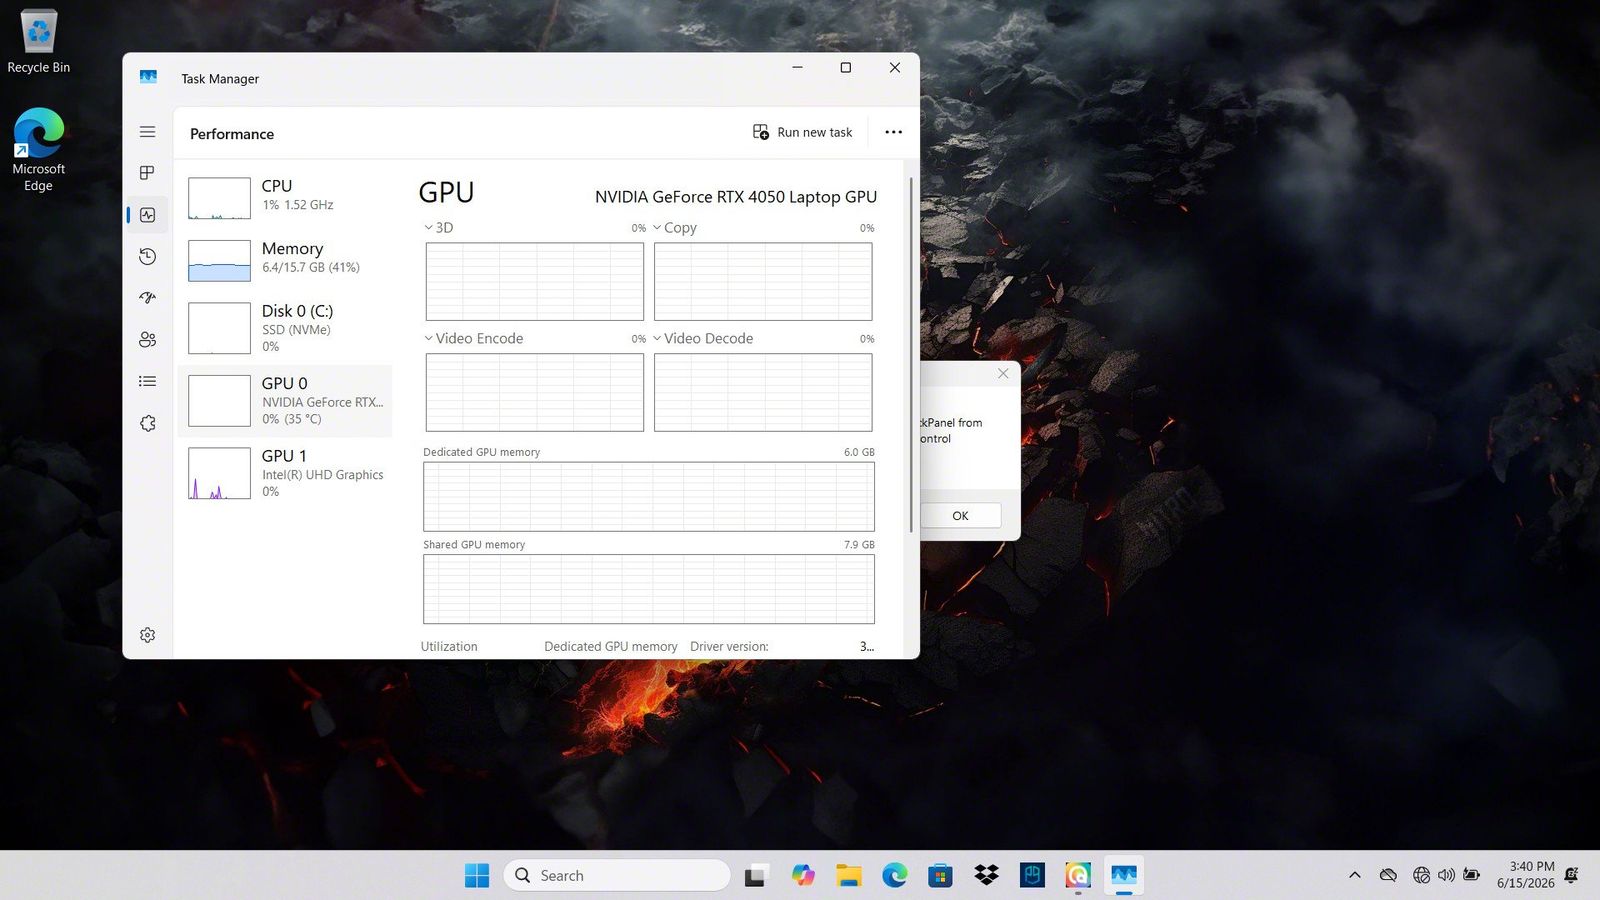
Task: Open the 3D engine dropdown chevron
Action: 429,228
